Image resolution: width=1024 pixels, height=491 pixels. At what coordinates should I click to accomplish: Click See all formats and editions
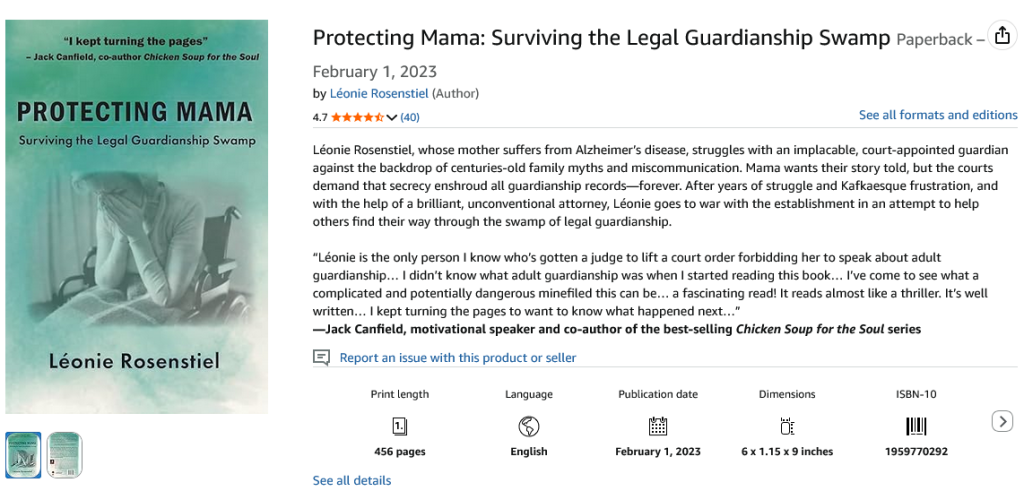pos(938,115)
